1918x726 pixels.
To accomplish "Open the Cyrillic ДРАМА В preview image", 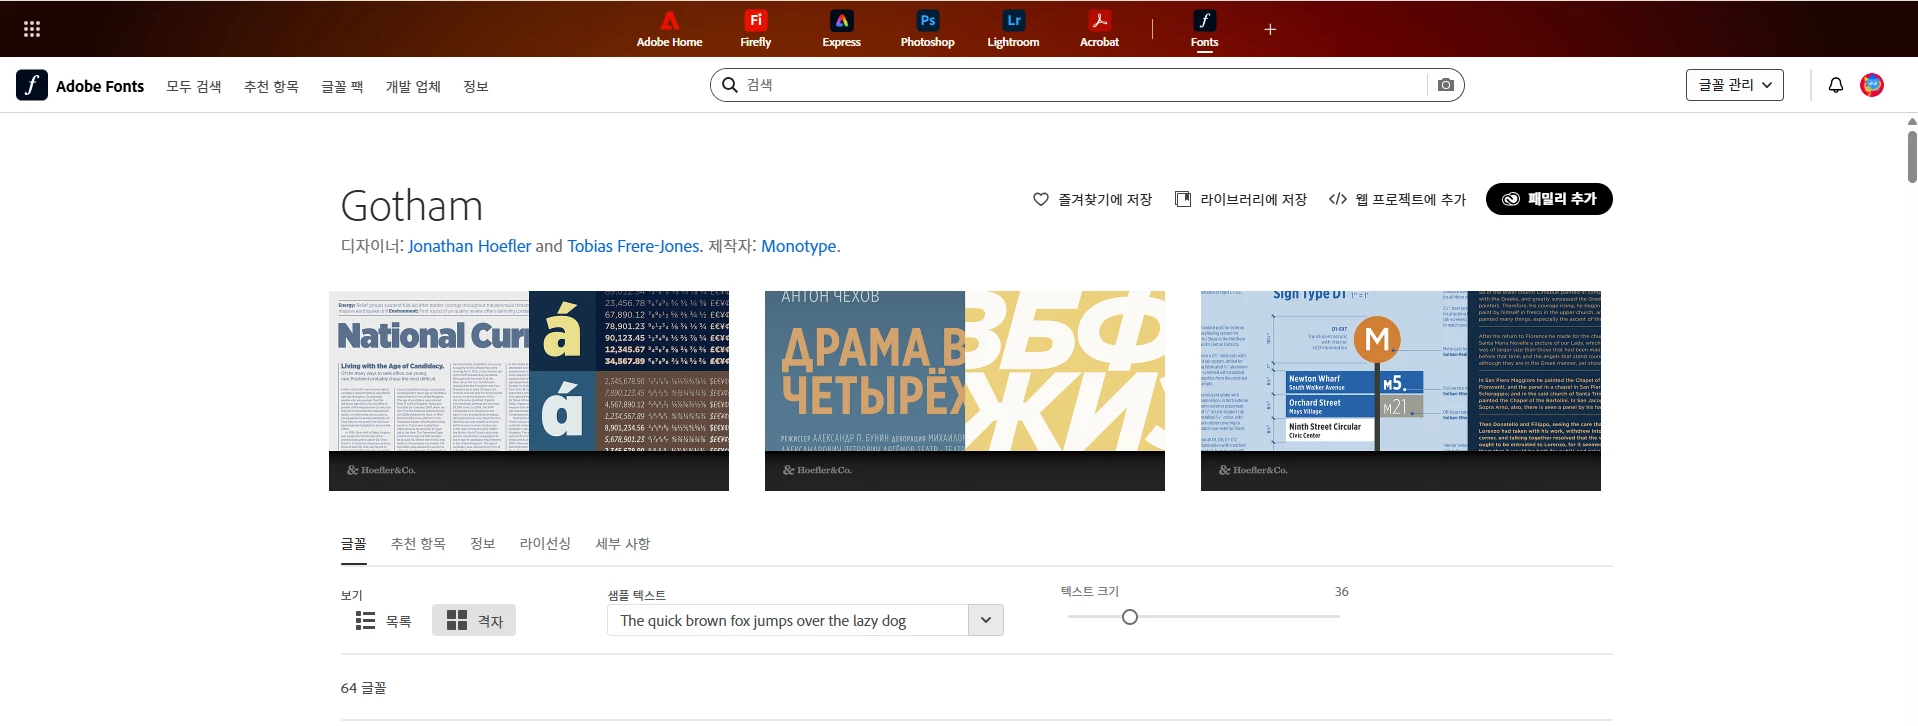I will click(x=965, y=391).
